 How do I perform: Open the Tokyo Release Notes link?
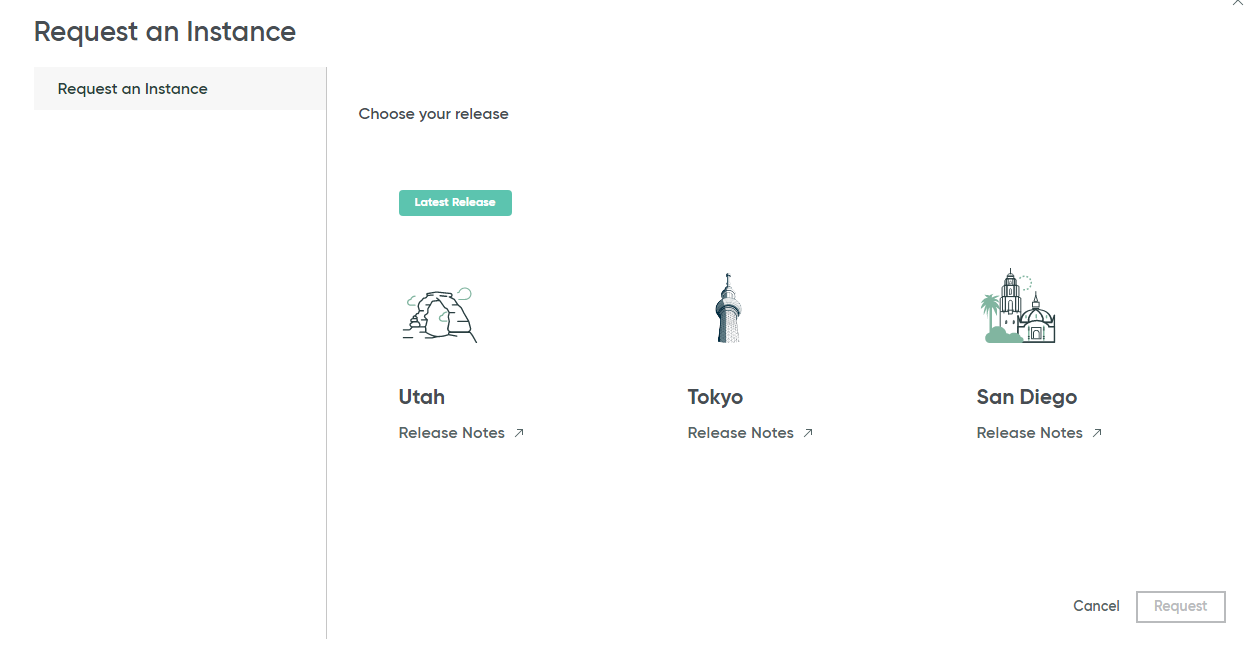pos(741,433)
